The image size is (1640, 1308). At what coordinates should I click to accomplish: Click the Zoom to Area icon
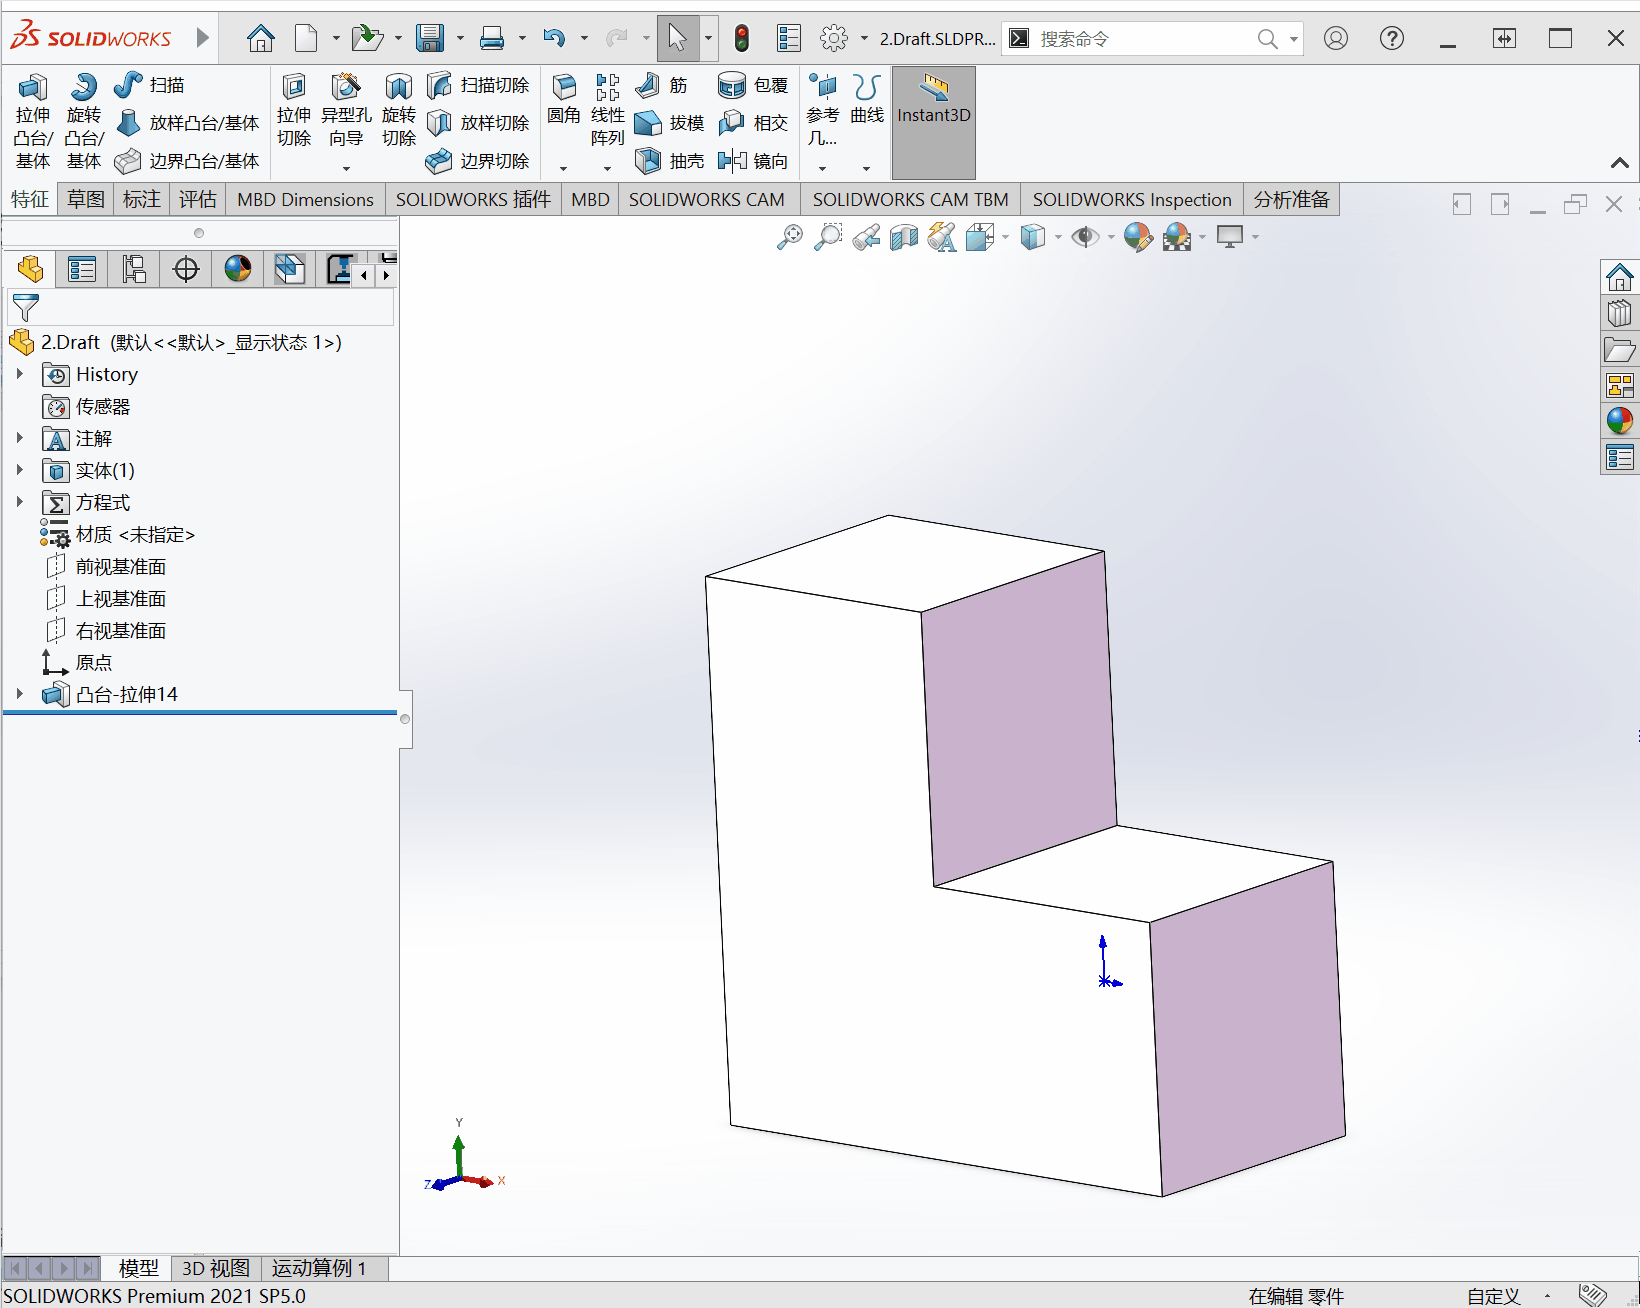coord(828,237)
